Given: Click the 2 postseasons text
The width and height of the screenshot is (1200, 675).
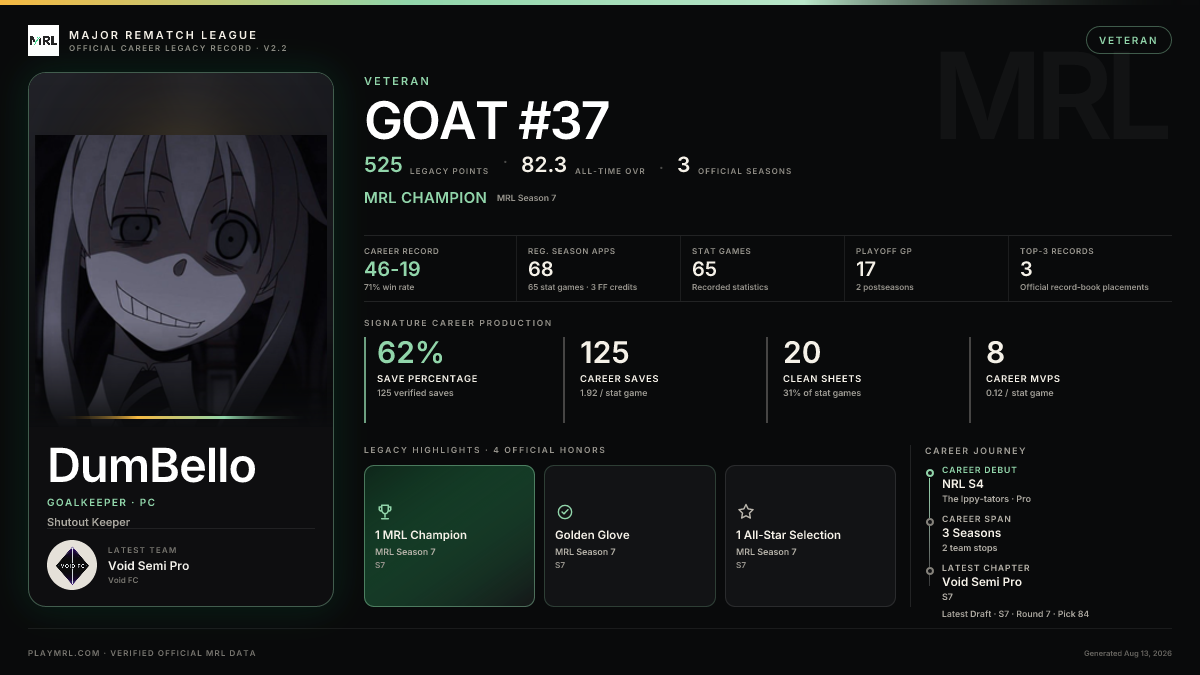Looking at the screenshot, I should click(x=884, y=287).
